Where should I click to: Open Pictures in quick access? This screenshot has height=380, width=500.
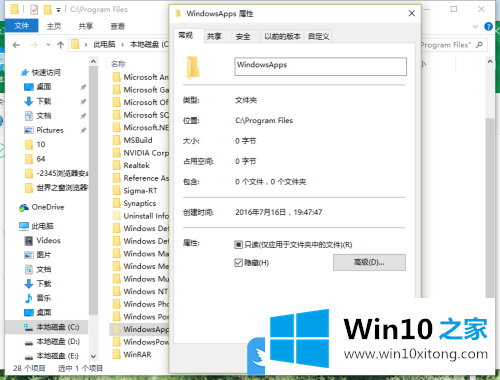pos(50,130)
